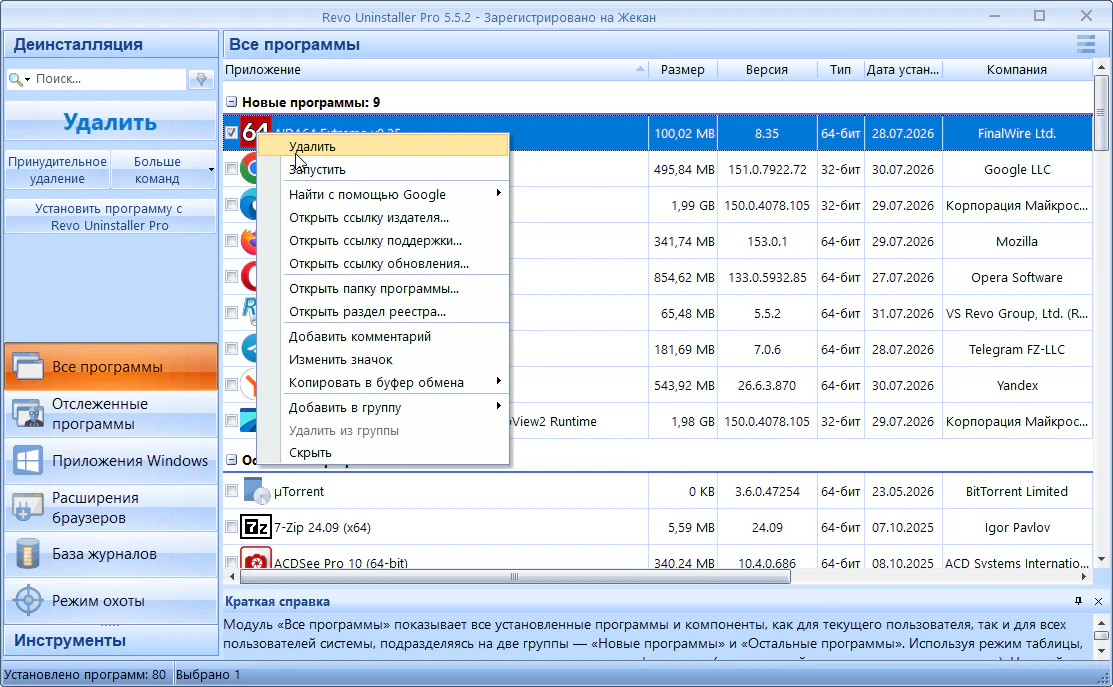Click Установить программу с Revo Uninstaller Pro
Screen dimensions: 1113x687
pos(110,216)
